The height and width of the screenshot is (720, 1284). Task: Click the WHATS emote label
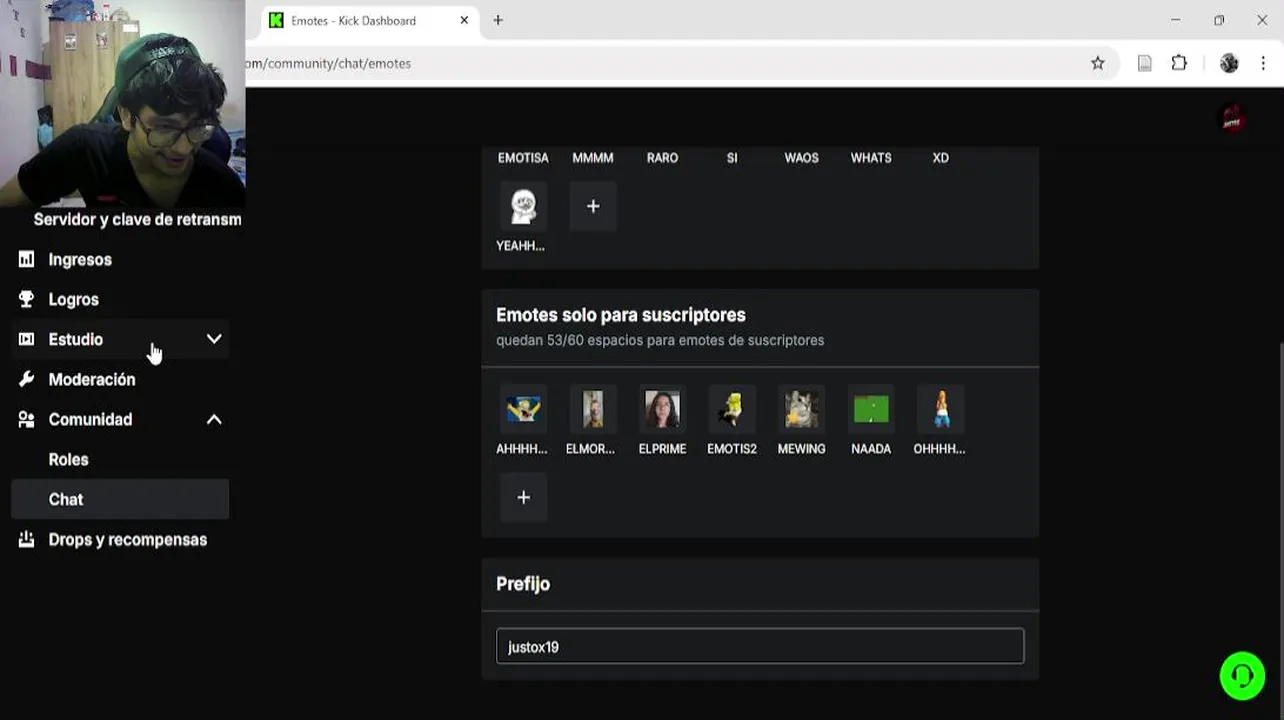point(871,158)
